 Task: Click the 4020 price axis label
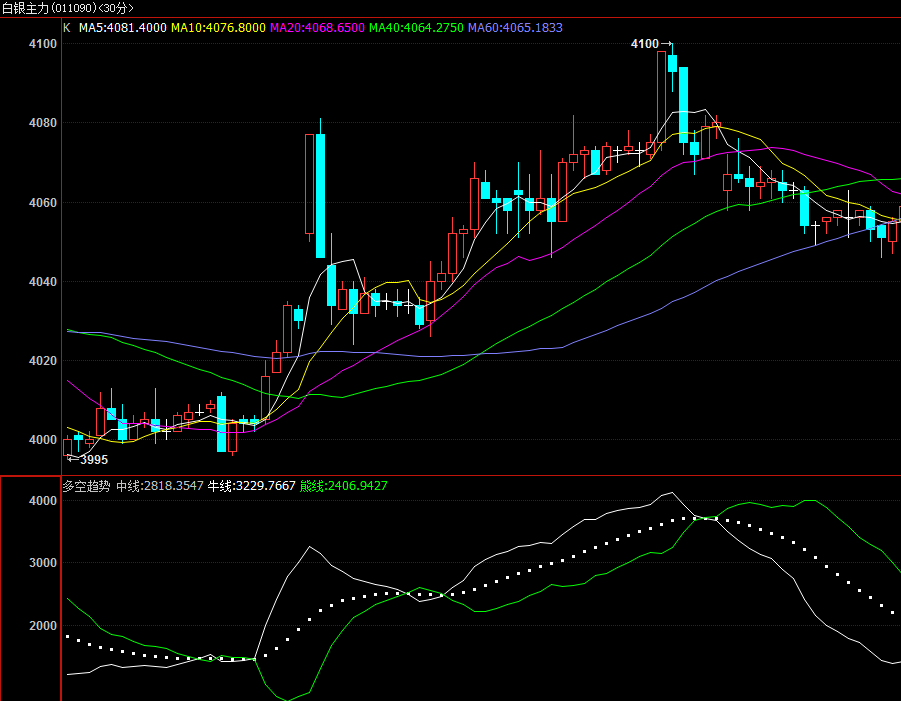[x=43, y=361]
